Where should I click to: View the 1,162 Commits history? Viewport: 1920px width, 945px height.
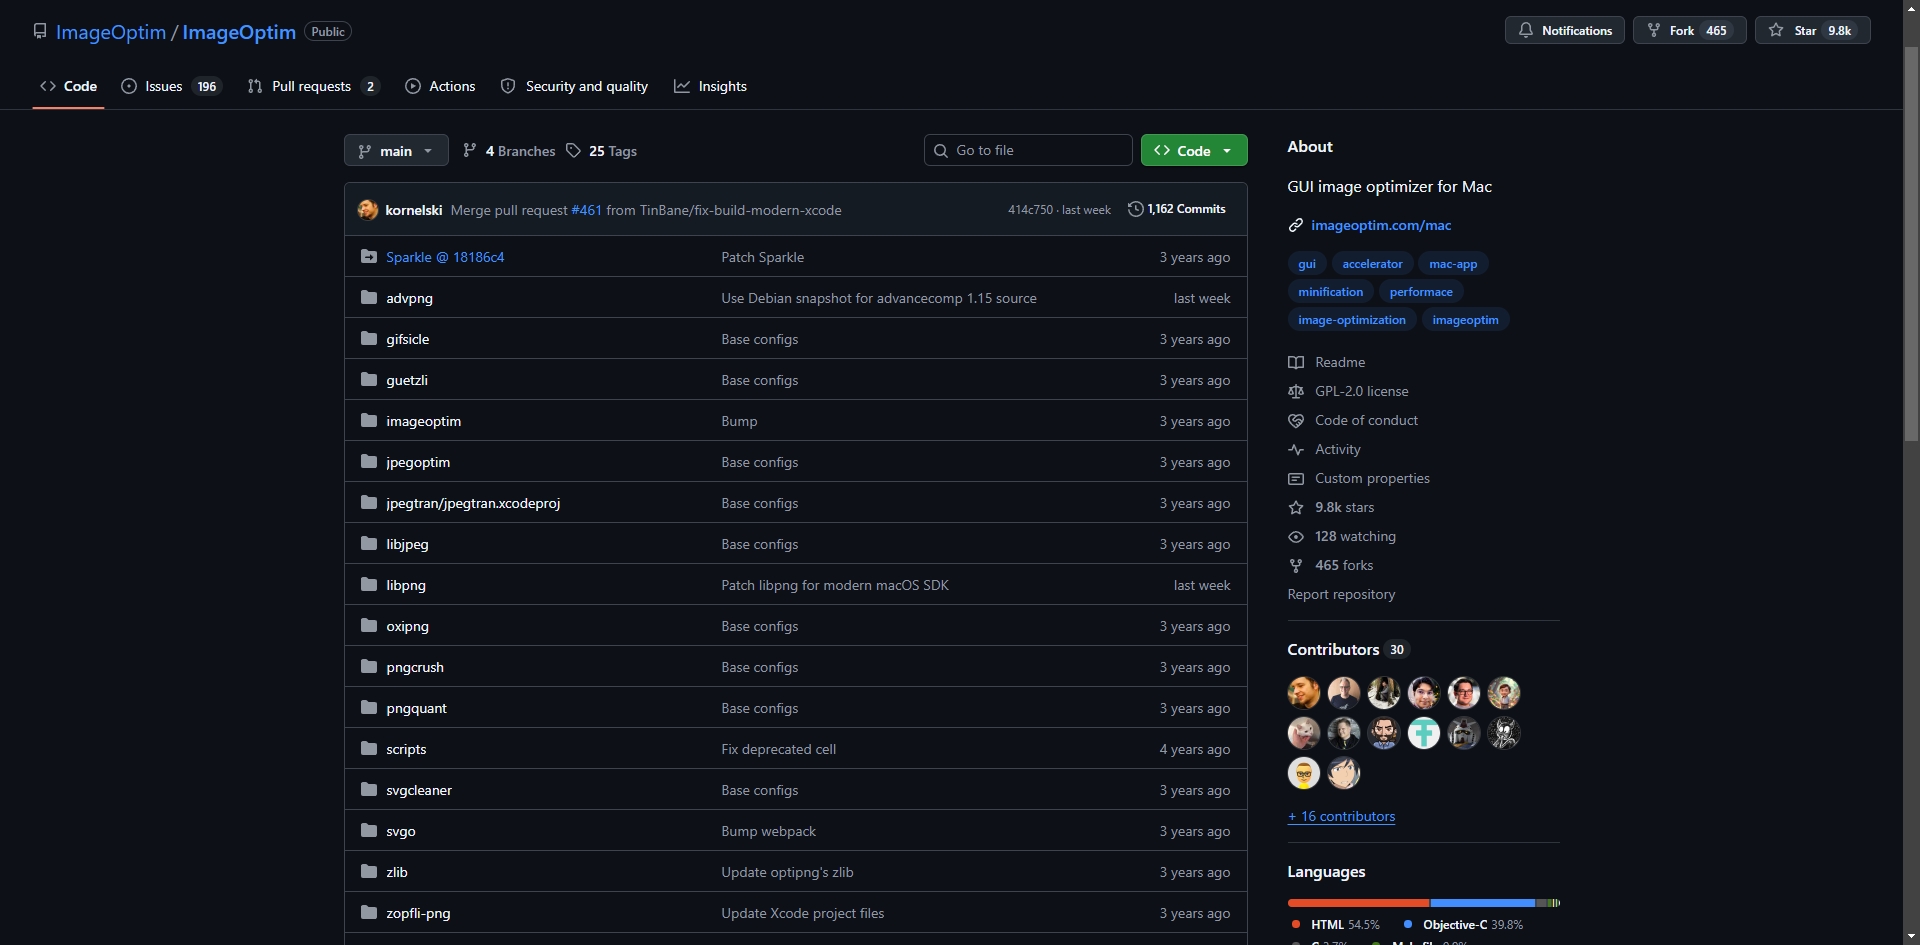pyautogui.click(x=1177, y=209)
